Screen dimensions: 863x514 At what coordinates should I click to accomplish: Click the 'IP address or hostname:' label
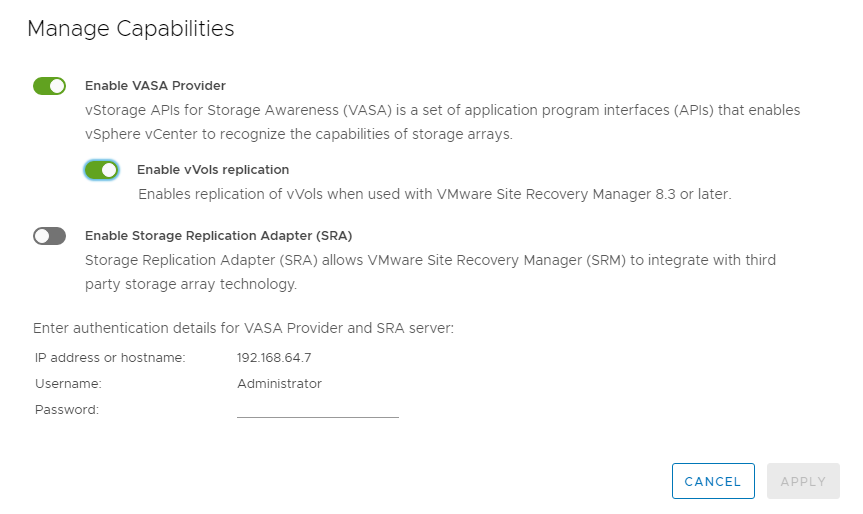tap(110, 357)
